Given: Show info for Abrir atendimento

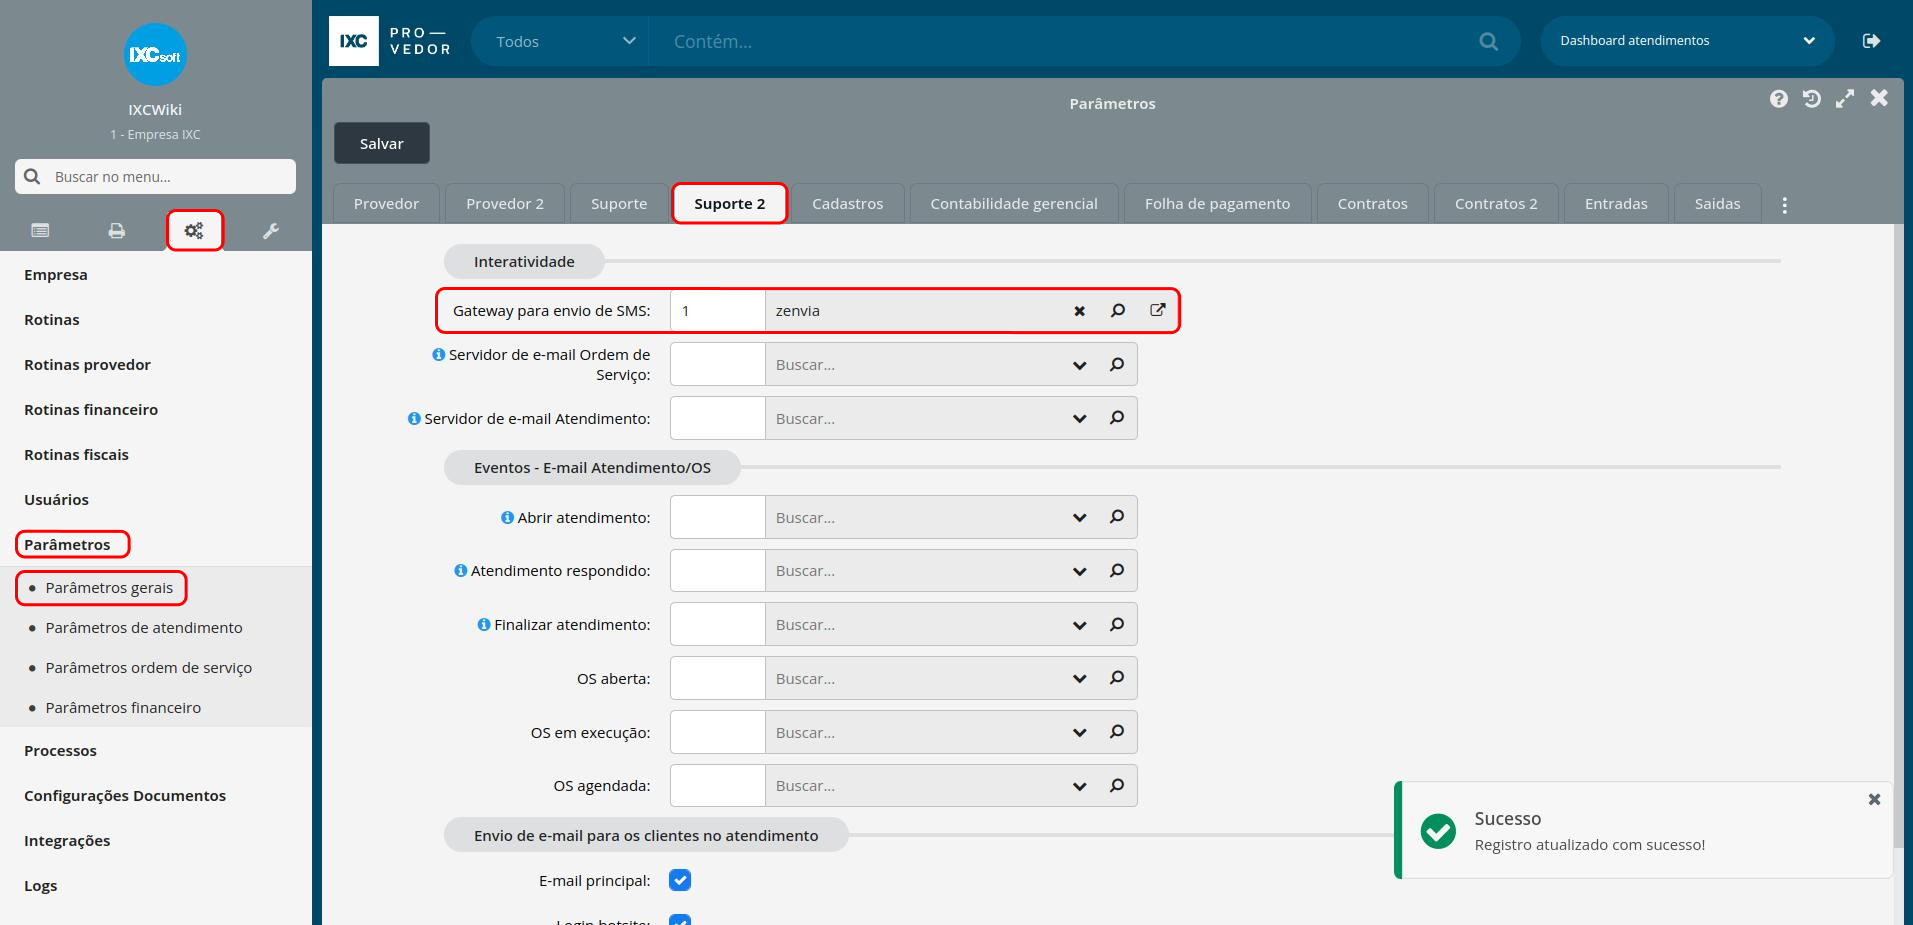Looking at the screenshot, I should point(507,517).
